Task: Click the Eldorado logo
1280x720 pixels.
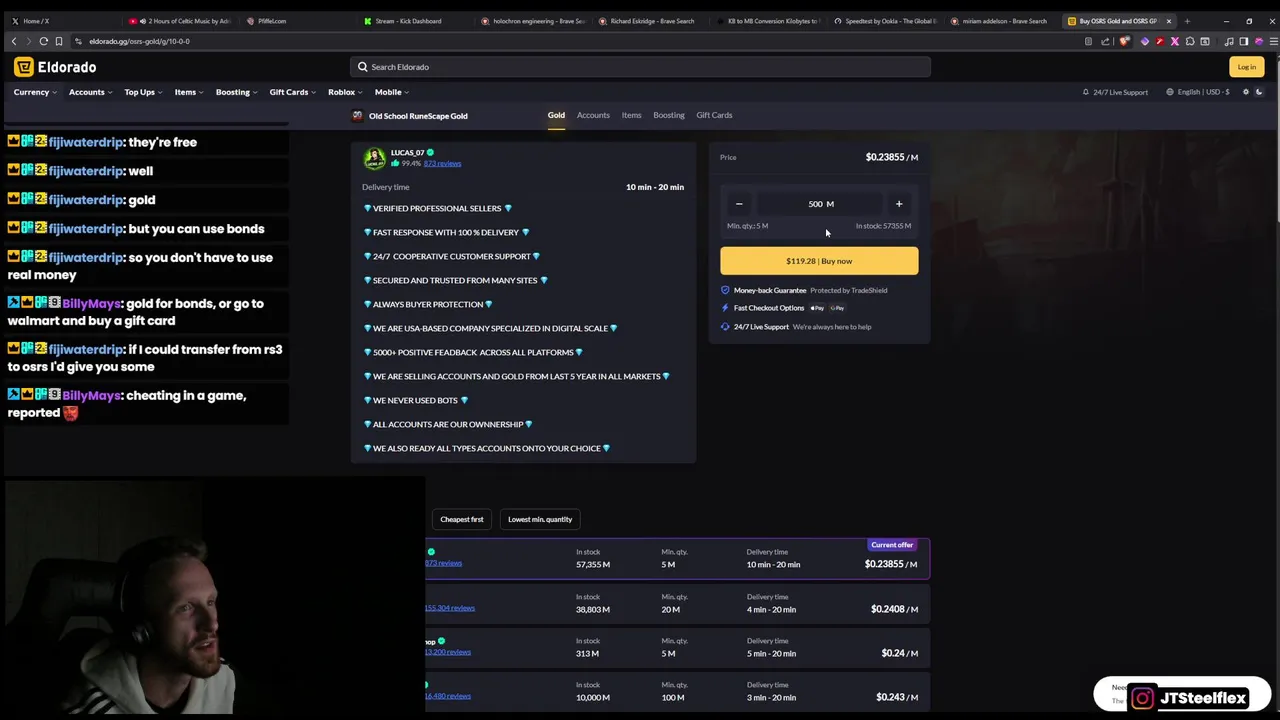Action: [55, 67]
